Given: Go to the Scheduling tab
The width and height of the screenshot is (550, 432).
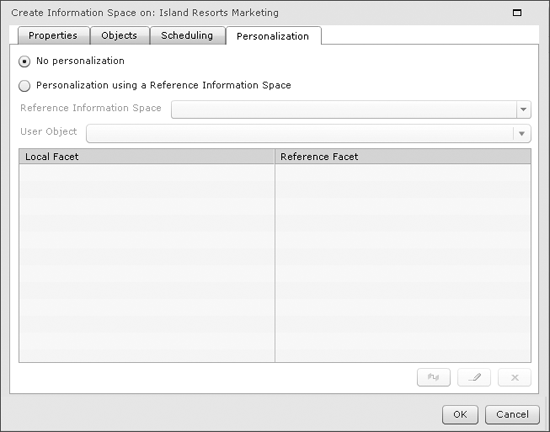Looking at the screenshot, I should pos(187,35).
